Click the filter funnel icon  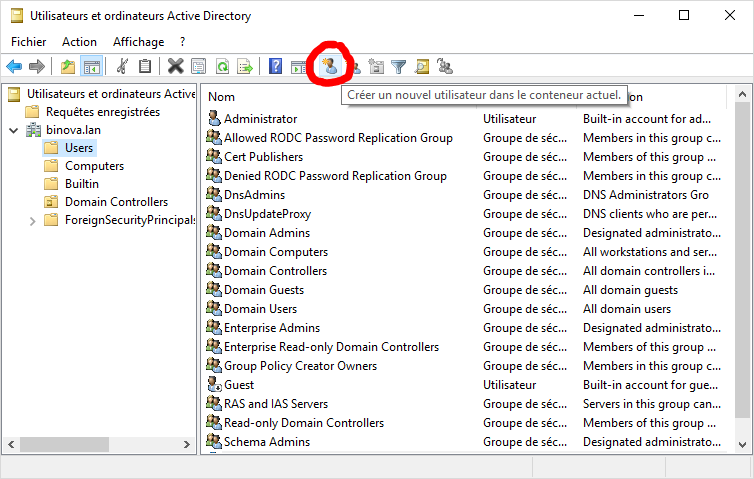point(399,67)
